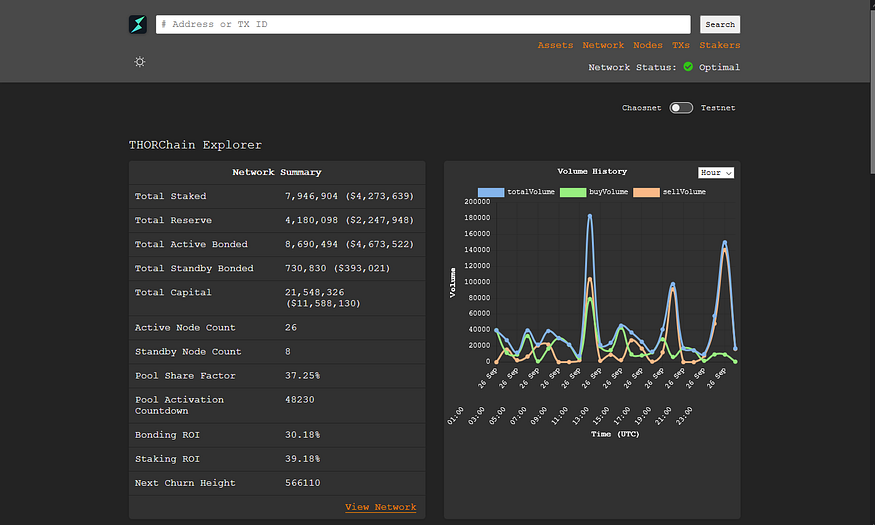
Task: Open the Assets page
Action: 555,45
